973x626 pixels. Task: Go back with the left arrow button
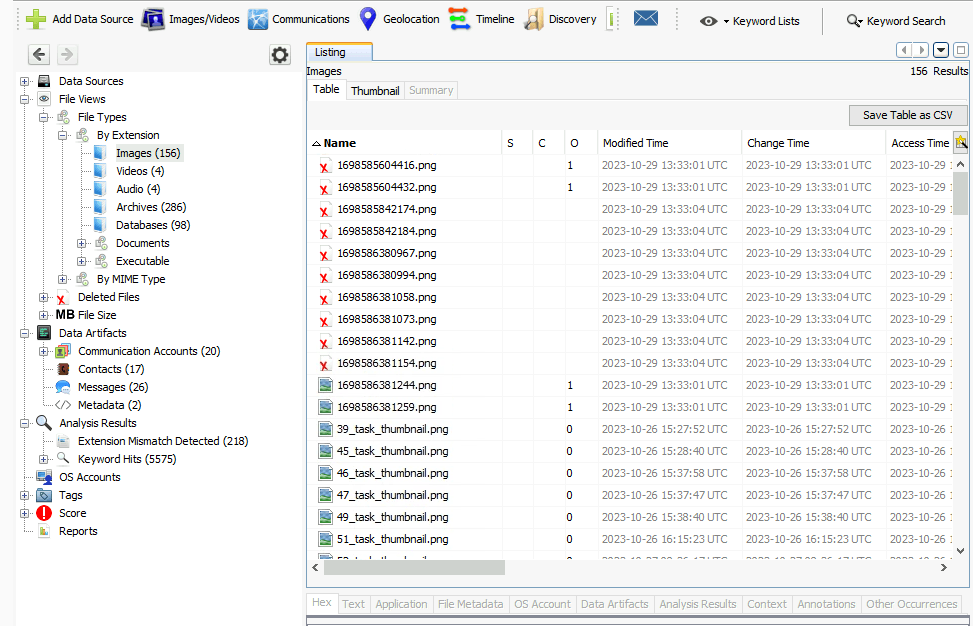click(39, 55)
